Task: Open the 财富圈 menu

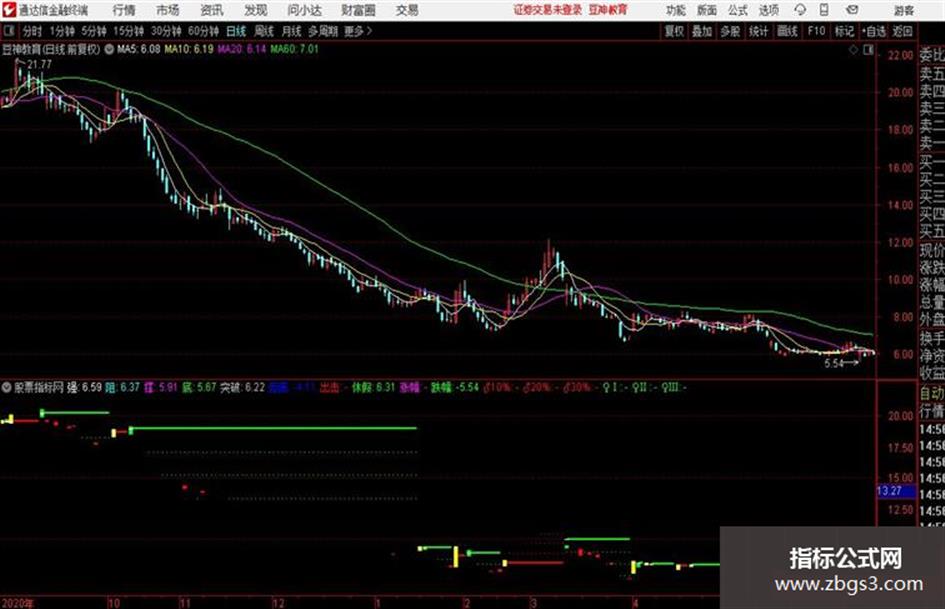Action: [x=358, y=10]
